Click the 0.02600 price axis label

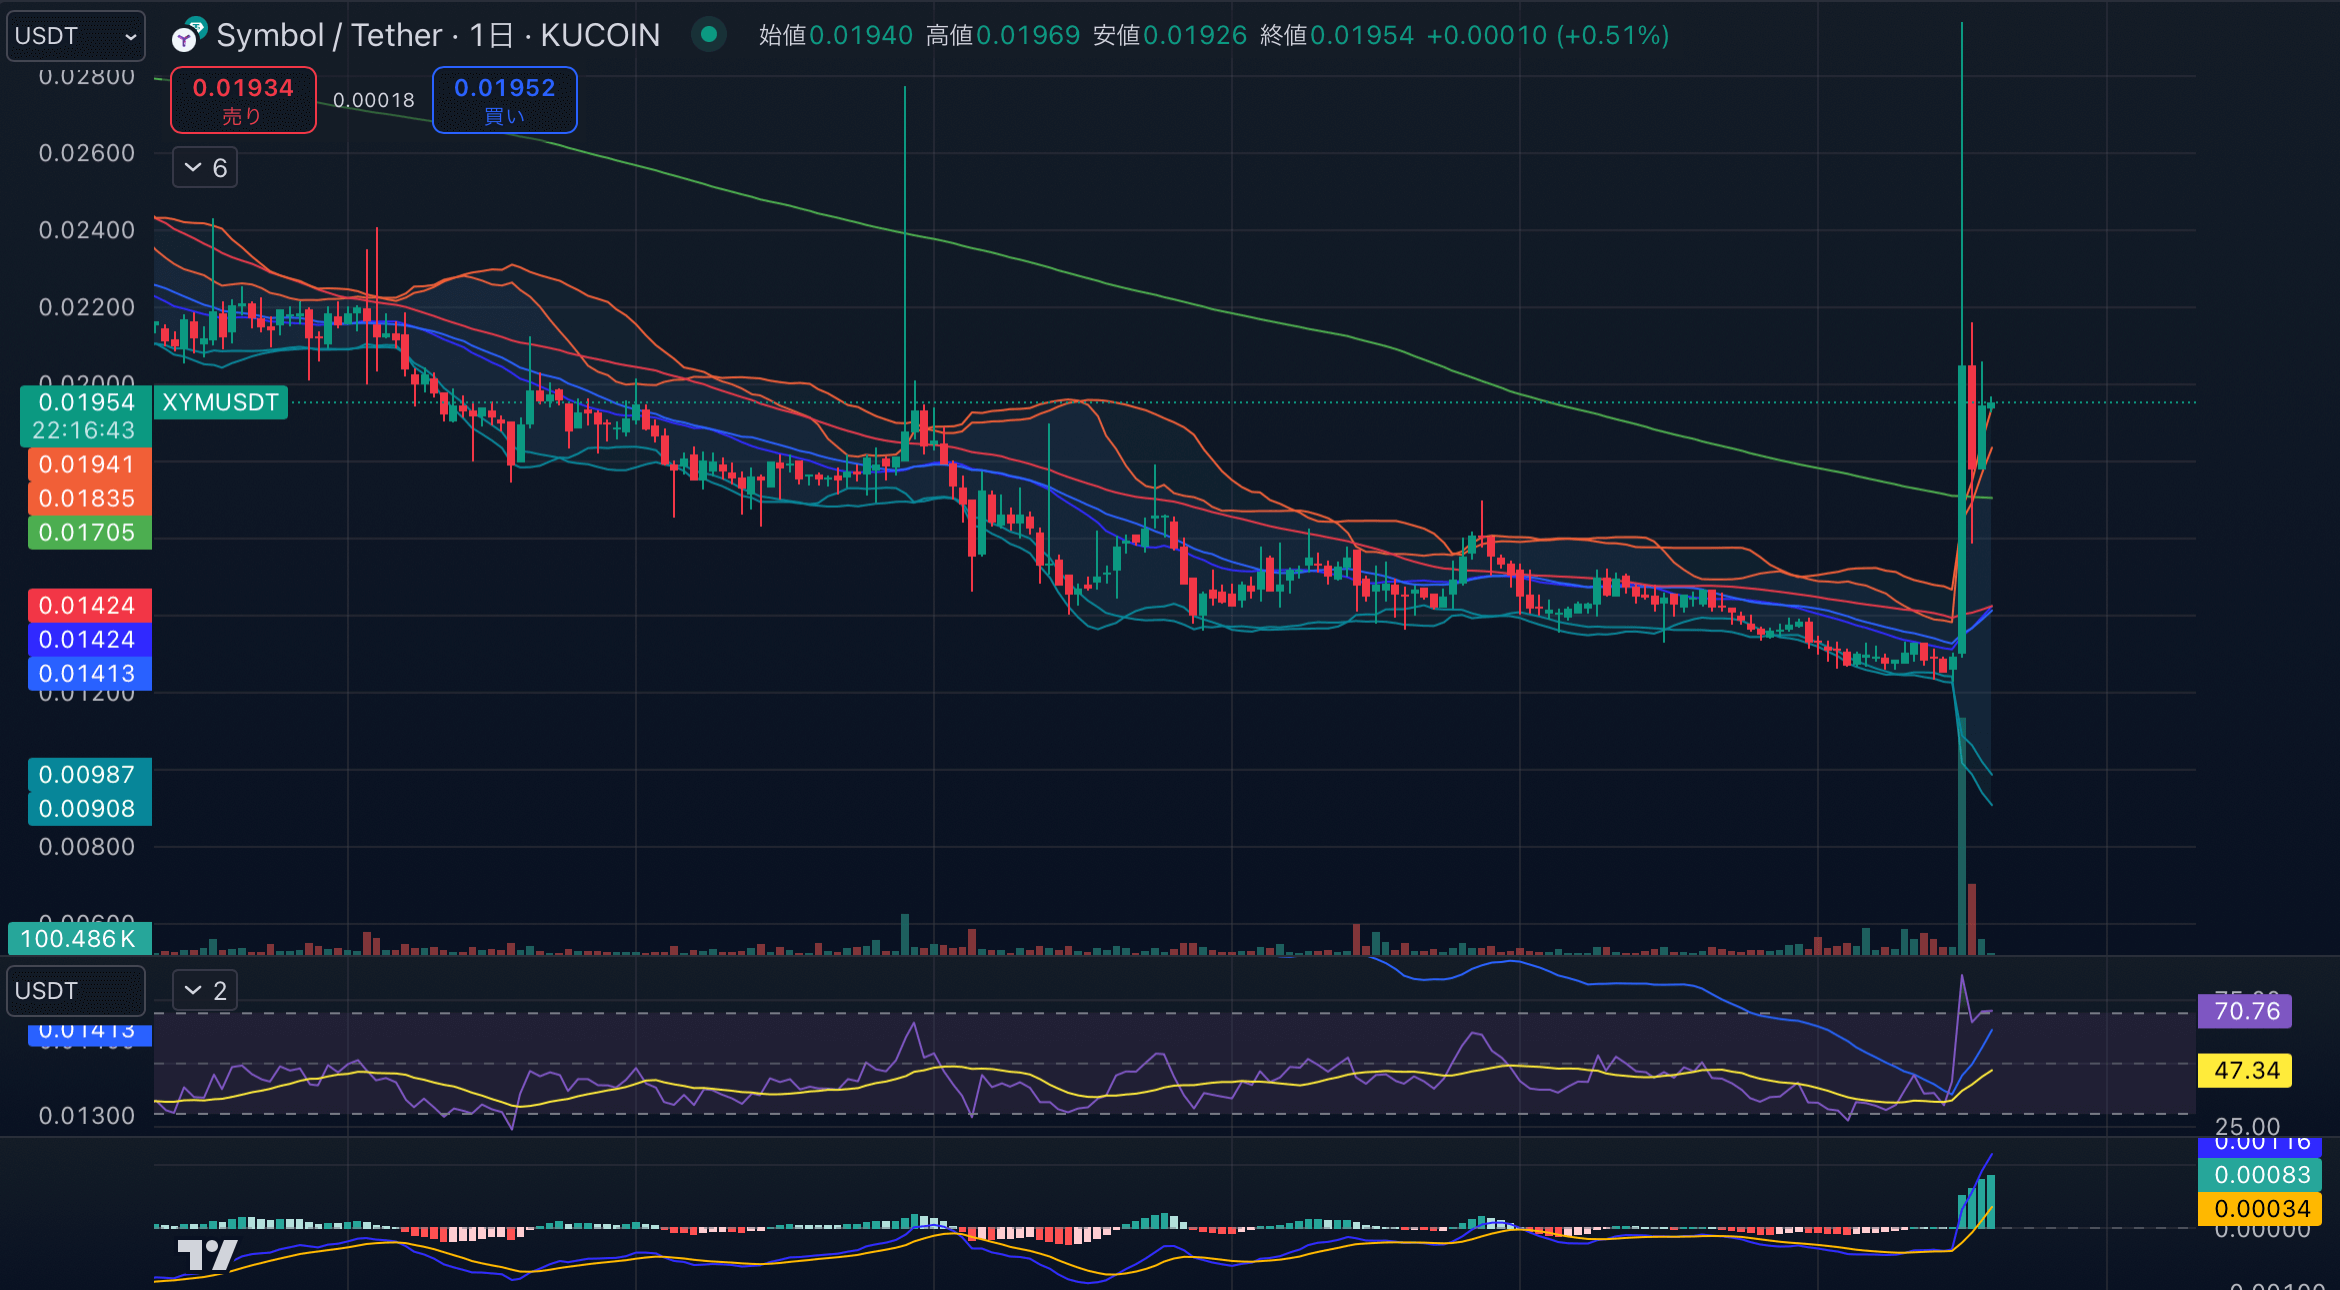pos(87,153)
